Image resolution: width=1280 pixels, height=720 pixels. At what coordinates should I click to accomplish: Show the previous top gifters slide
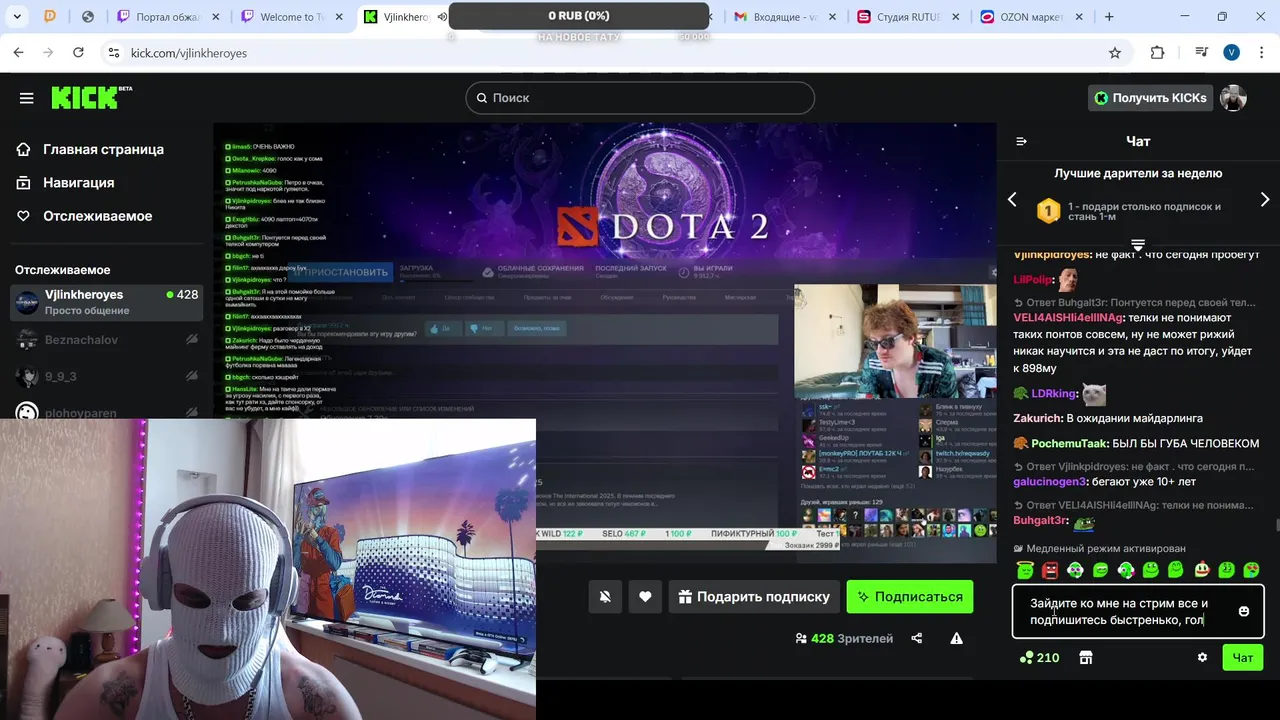point(1012,199)
